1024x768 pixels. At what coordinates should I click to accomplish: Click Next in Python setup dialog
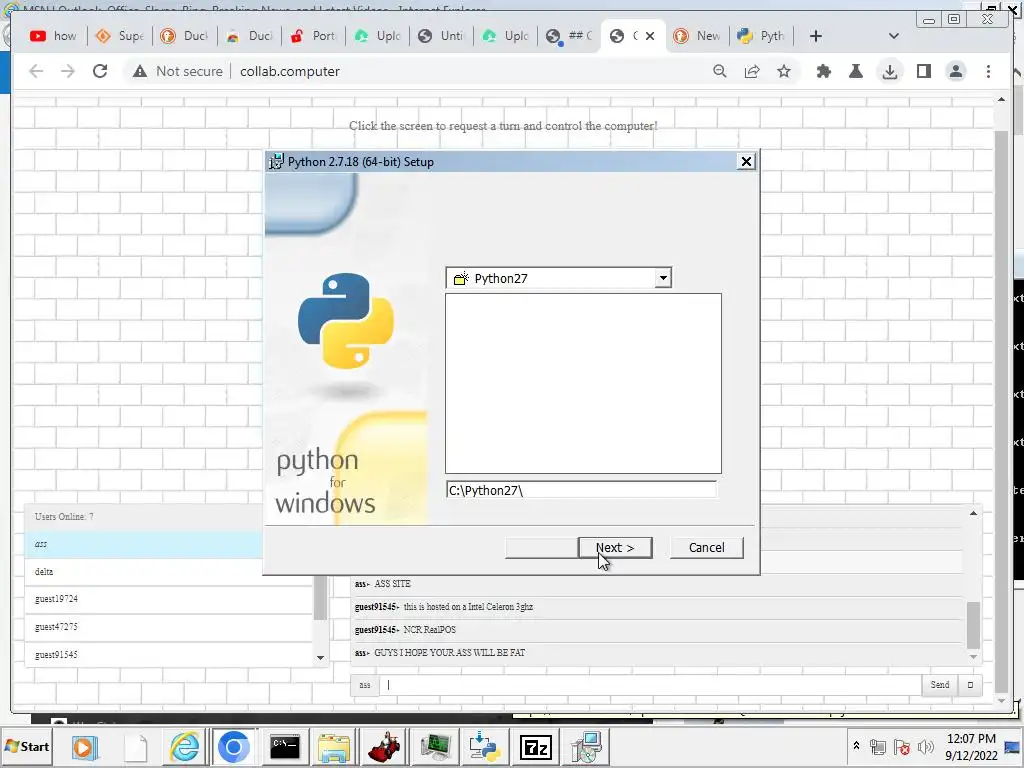(x=615, y=547)
